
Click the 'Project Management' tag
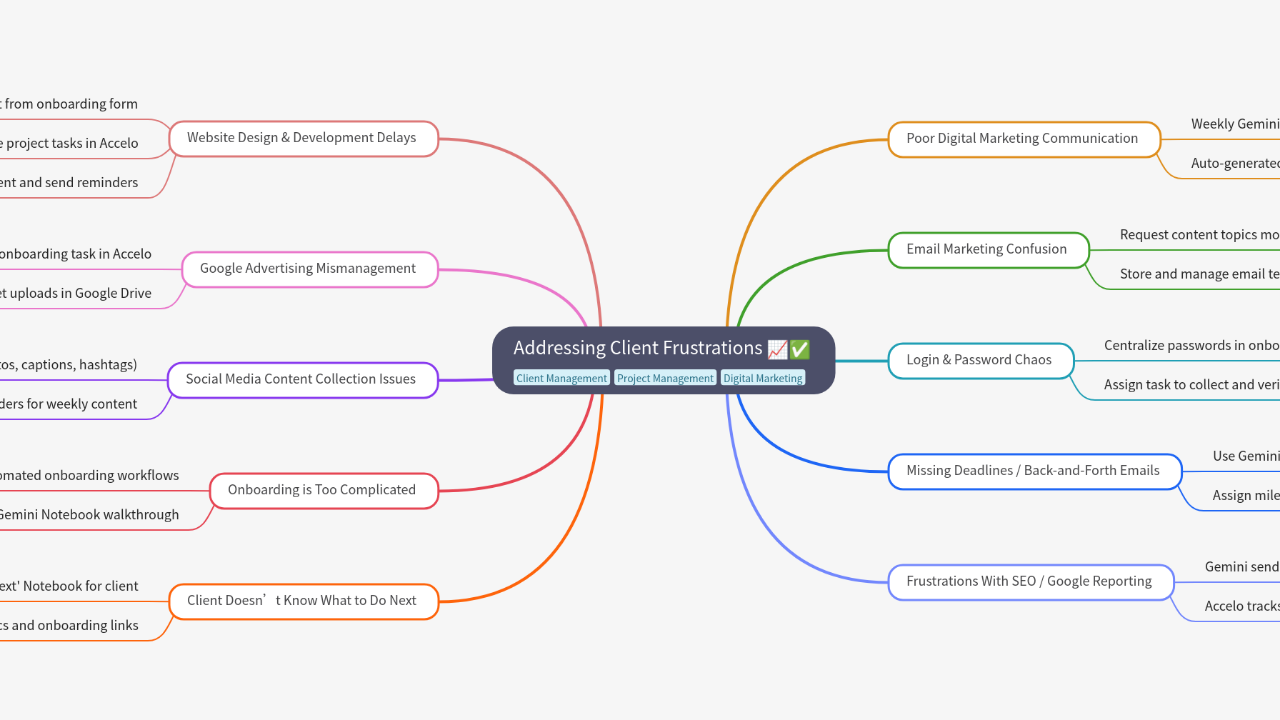pos(665,378)
